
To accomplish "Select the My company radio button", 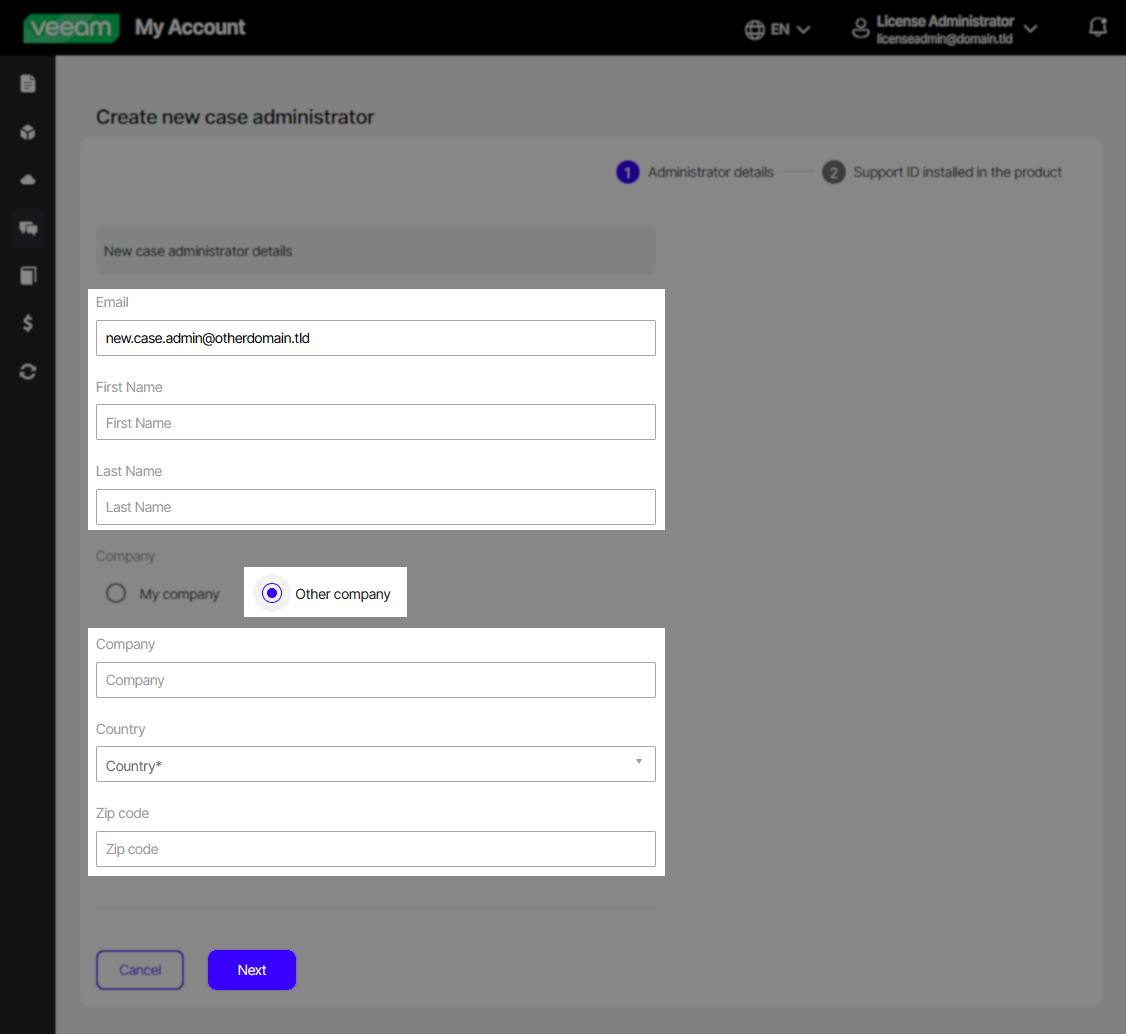I will coord(115,592).
